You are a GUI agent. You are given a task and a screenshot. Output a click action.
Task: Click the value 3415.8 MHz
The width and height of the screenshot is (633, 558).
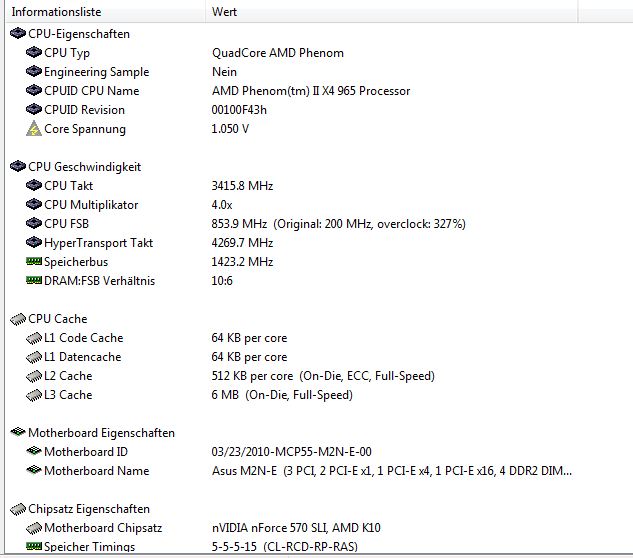click(x=242, y=186)
